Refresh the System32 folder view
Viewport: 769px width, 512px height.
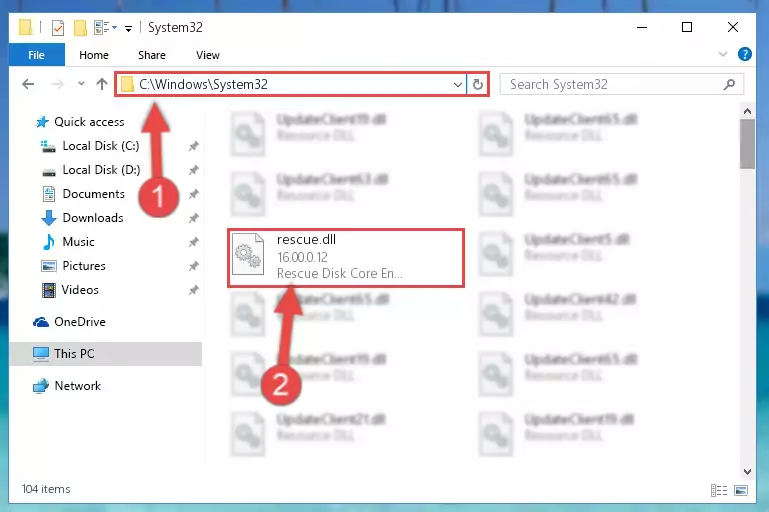tap(478, 84)
